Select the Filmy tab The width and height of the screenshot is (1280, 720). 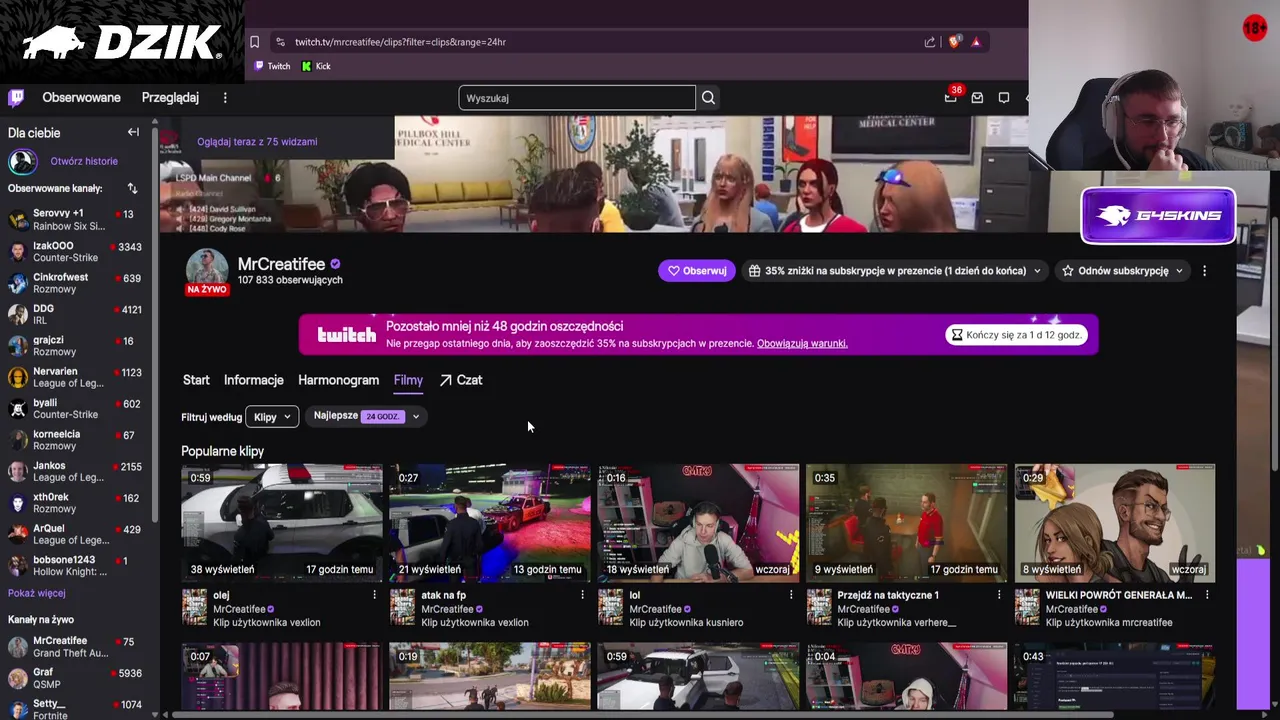(x=408, y=380)
